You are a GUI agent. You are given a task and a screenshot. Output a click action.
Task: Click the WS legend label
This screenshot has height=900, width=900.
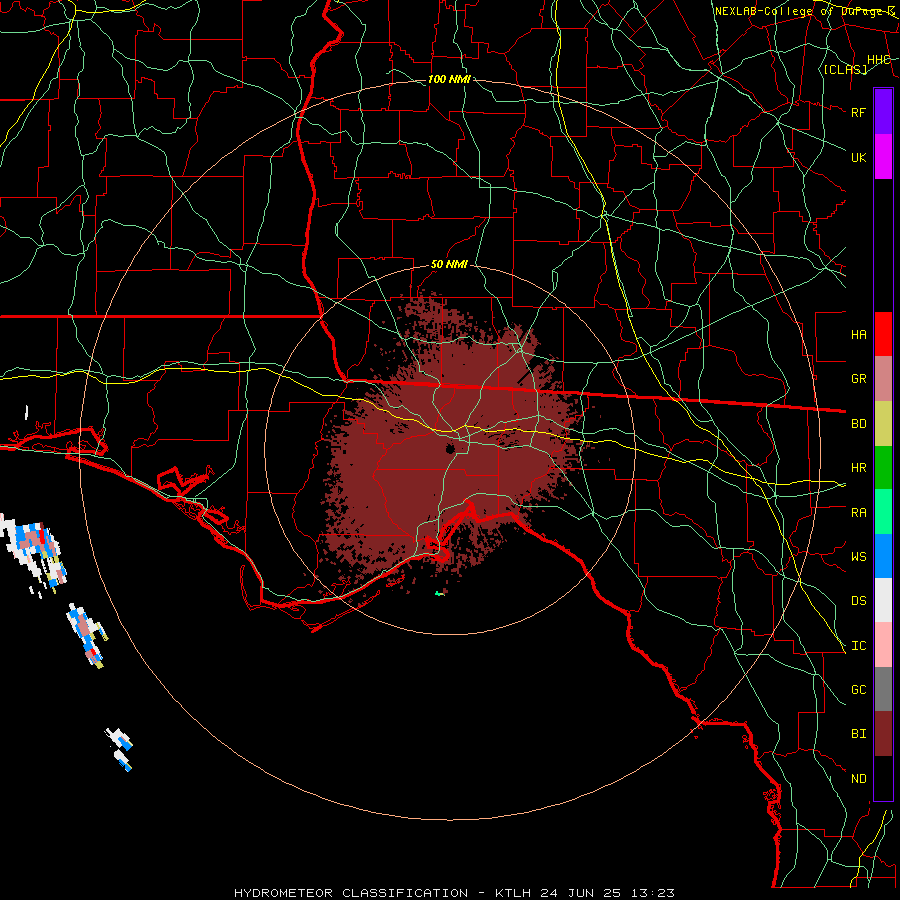[858, 557]
